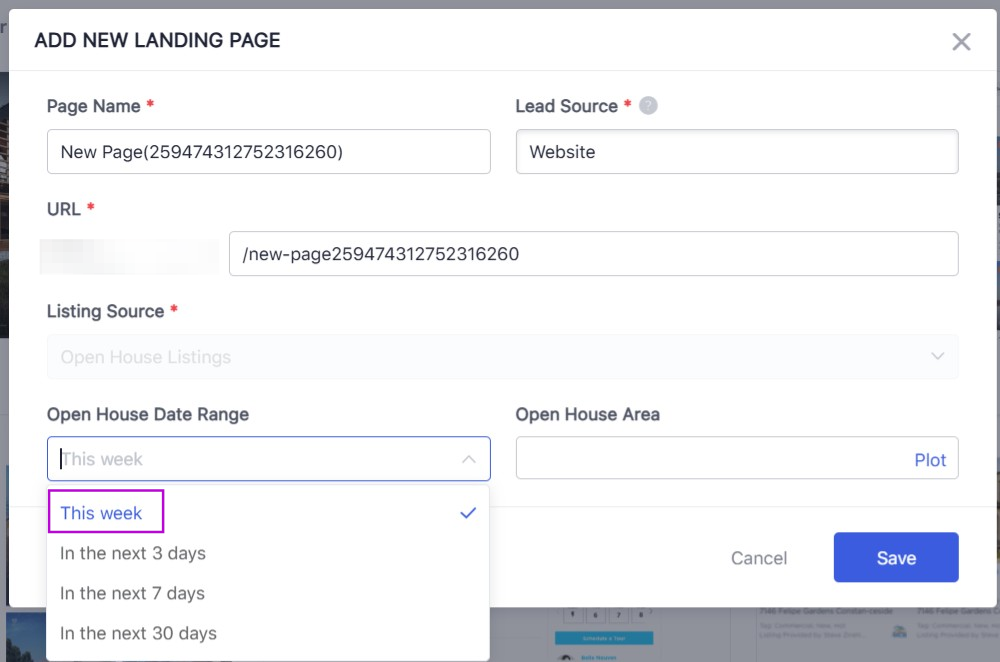Select the This week option
Screen dimensions: 1000x662
pos(102,513)
